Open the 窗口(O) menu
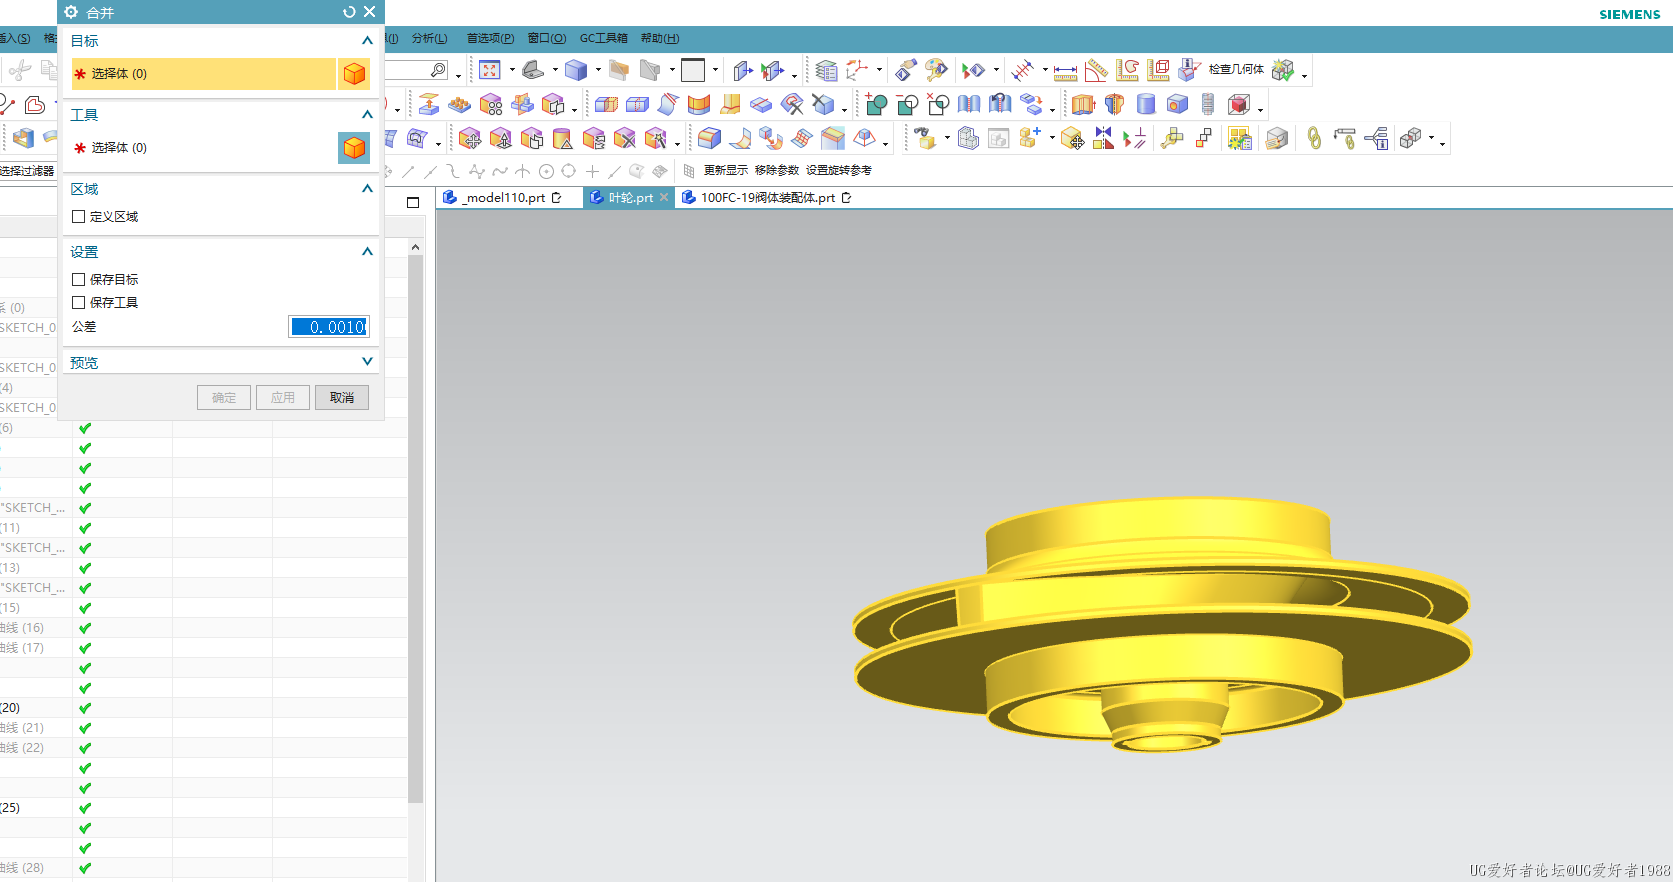 coord(547,38)
